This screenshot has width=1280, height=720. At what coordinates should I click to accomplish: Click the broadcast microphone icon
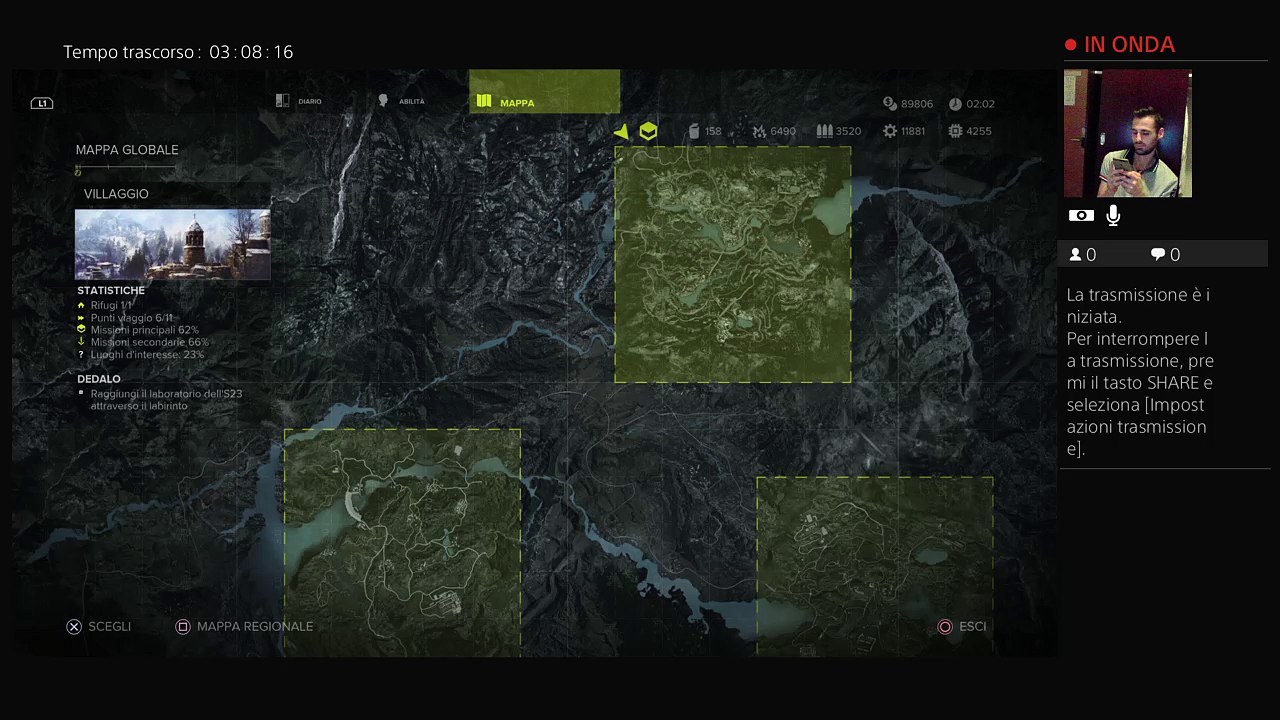pos(1113,215)
